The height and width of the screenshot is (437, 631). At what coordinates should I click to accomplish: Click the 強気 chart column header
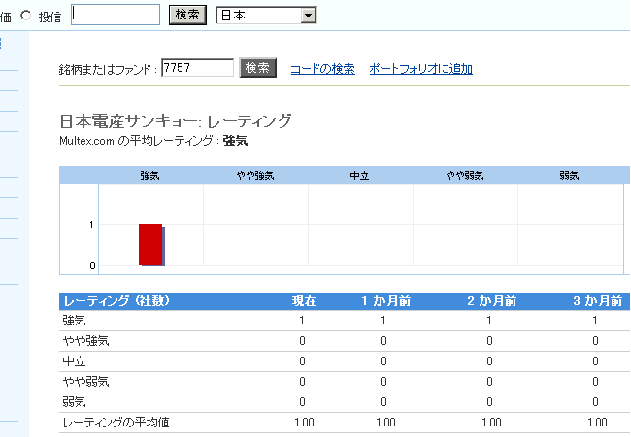pyautogui.click(x=150, y=176)
